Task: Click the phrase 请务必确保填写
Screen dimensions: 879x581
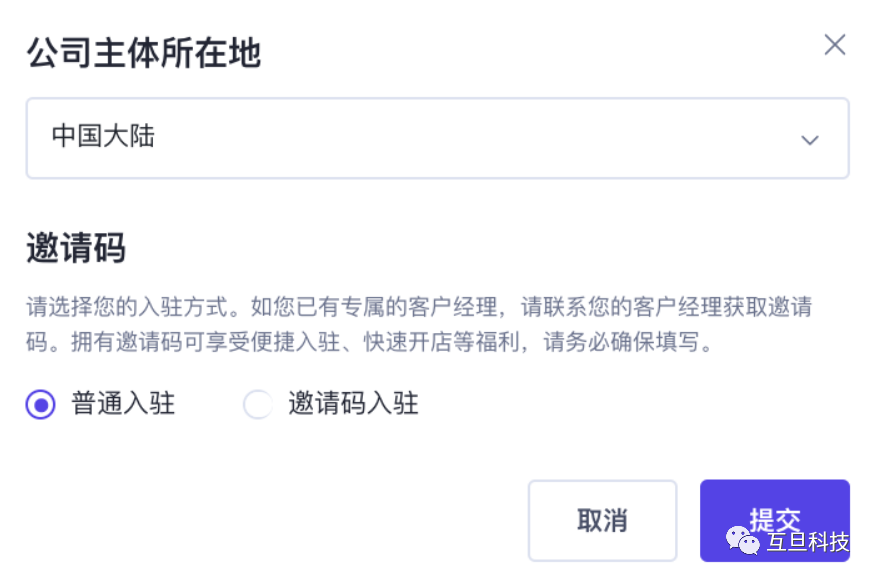Action: 621,342
